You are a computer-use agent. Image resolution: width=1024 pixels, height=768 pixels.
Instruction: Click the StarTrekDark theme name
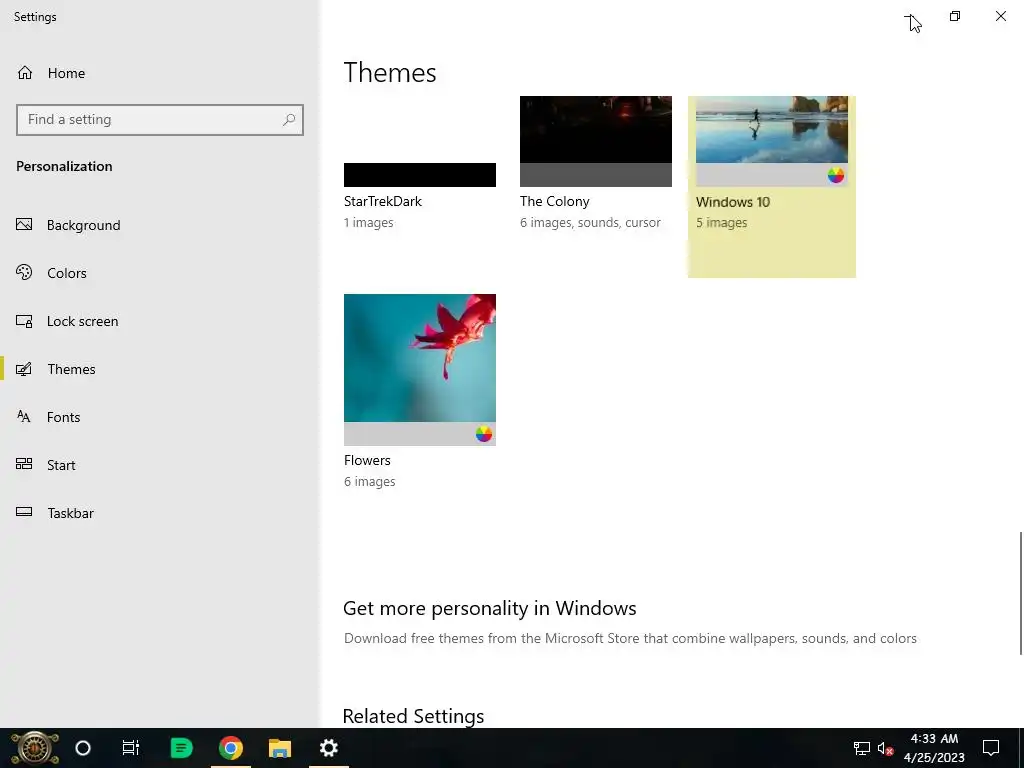tap(383, 201)
